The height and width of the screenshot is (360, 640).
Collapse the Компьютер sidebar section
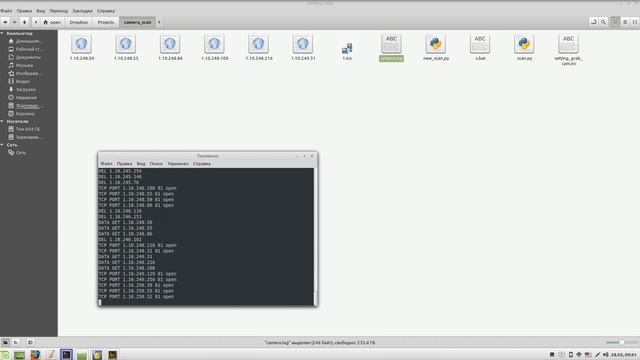[x=2, y=33]
